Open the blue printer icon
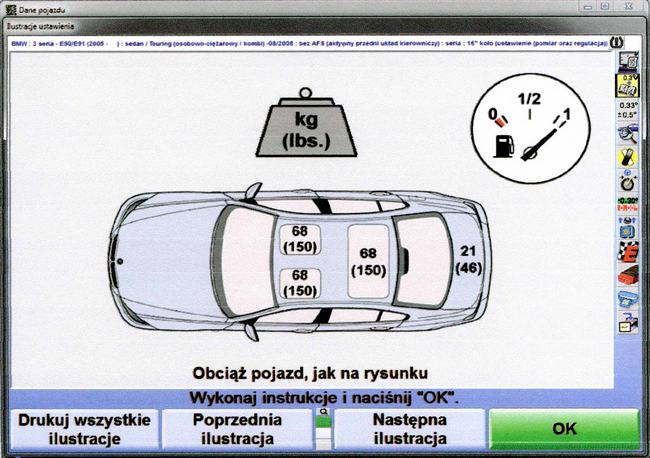The height and width of the screenshot is (458, 650). pyautogui.click(x=628, y=299)
